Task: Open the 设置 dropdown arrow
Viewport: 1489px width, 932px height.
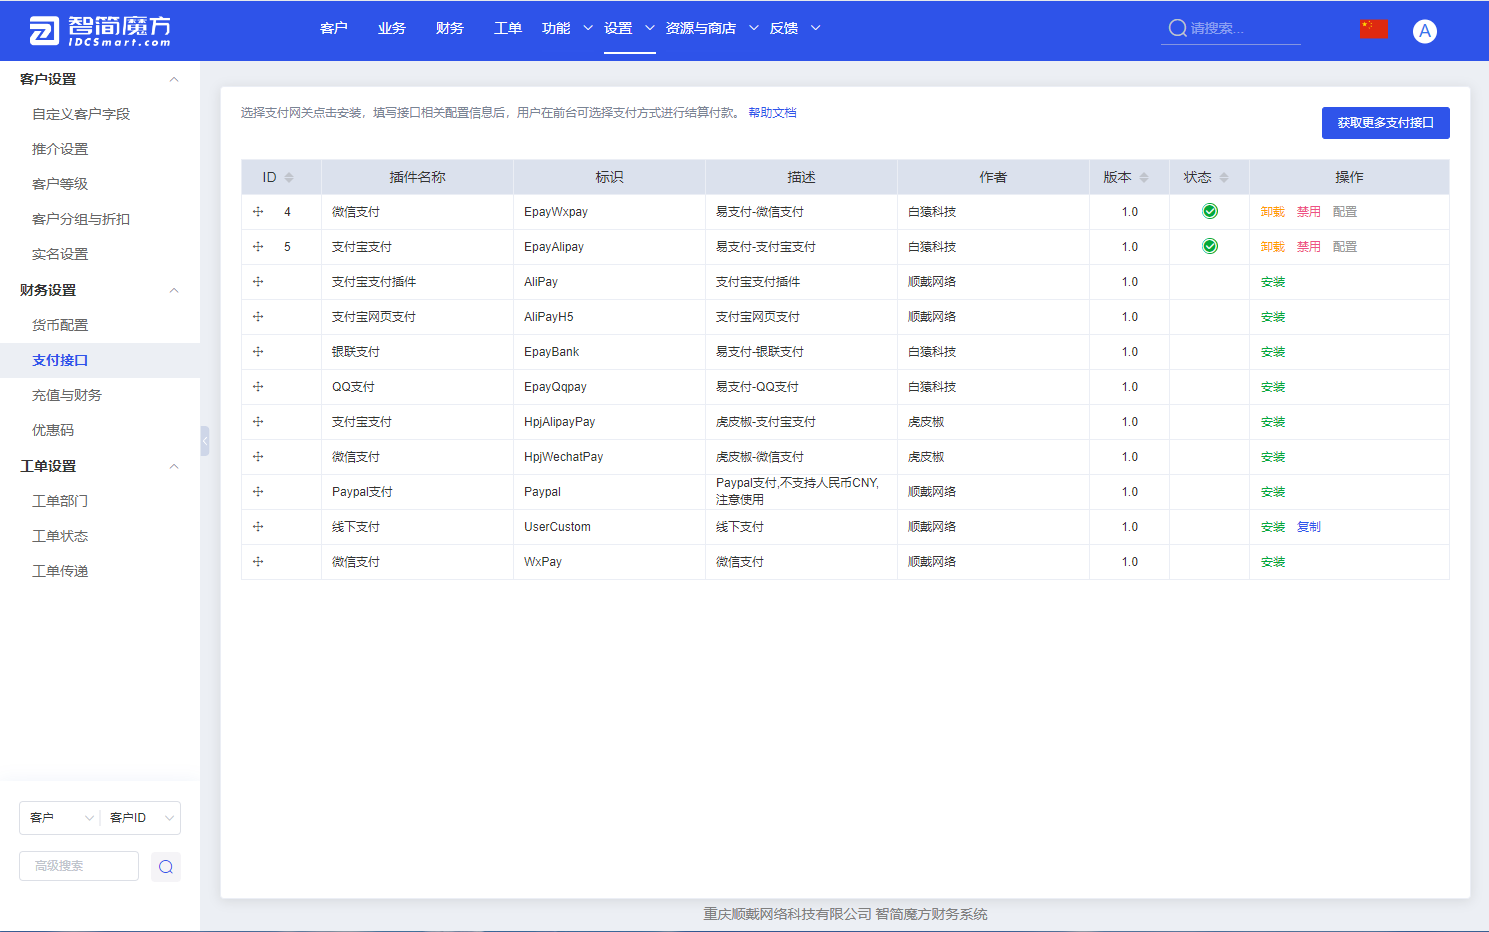Action: coord(648,28)
